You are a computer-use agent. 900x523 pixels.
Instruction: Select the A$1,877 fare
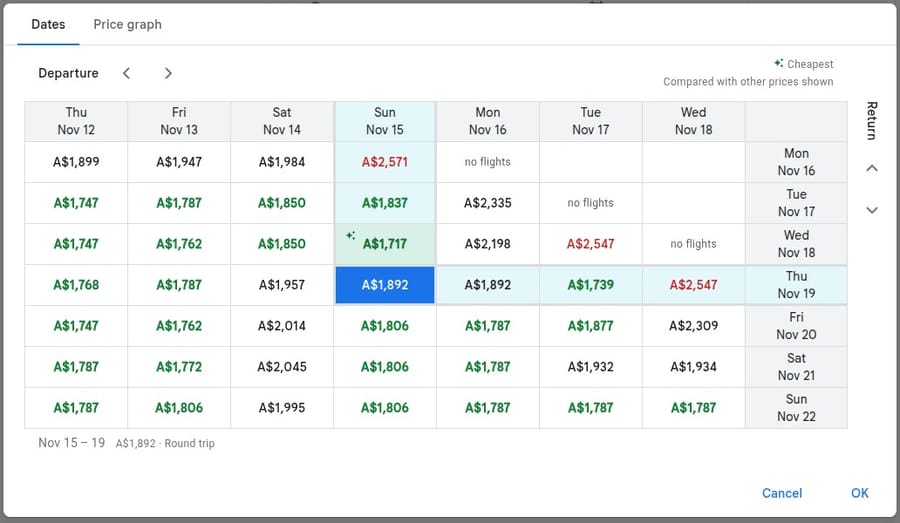coord(590,326)
